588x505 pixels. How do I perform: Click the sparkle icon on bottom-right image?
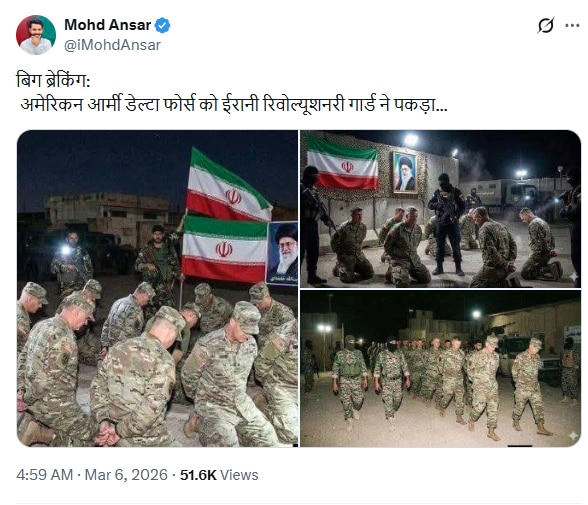pos(573,436)
